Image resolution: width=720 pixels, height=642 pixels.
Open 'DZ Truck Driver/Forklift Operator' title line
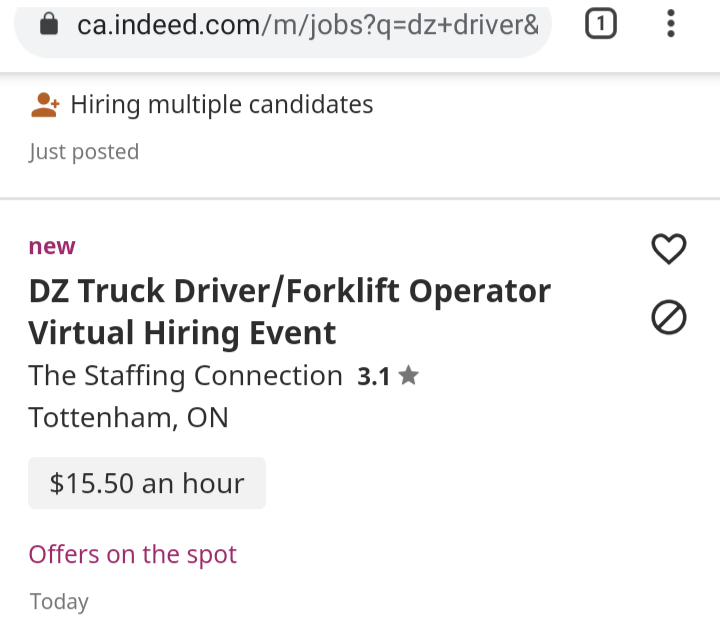tap(289, 291)
